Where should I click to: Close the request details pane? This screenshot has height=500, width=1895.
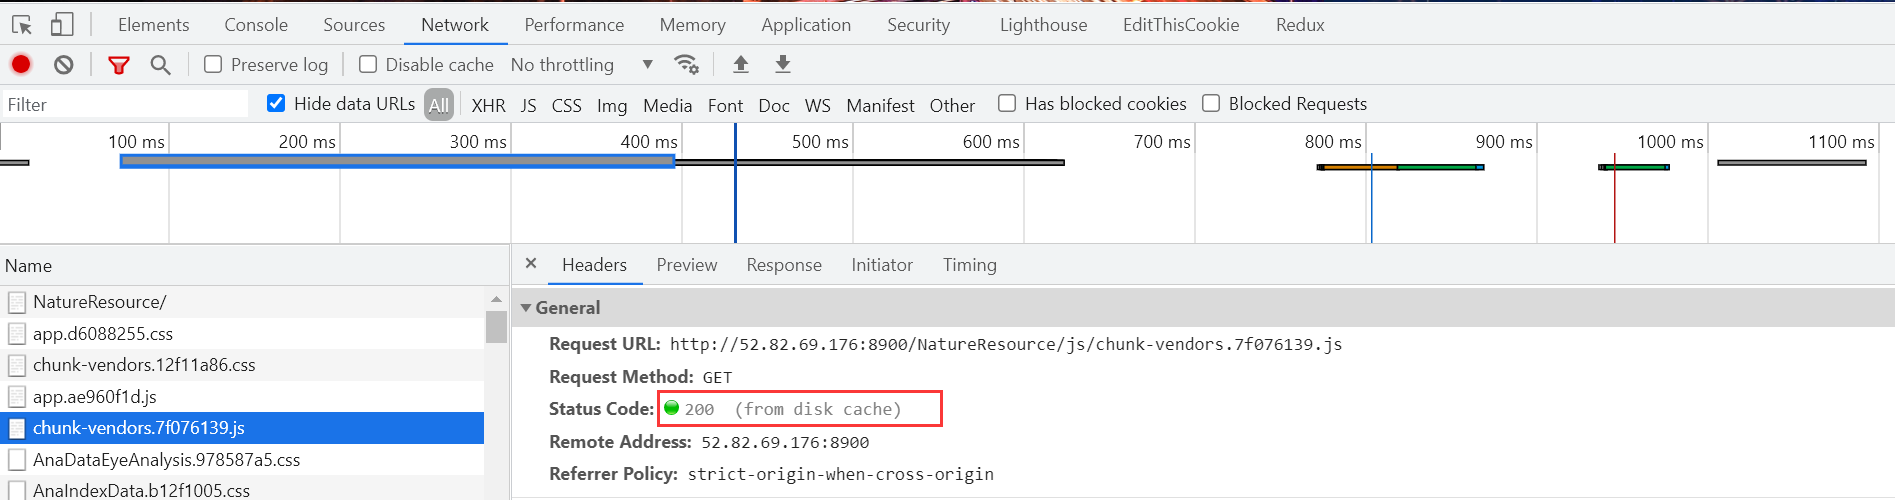[531, 264]
